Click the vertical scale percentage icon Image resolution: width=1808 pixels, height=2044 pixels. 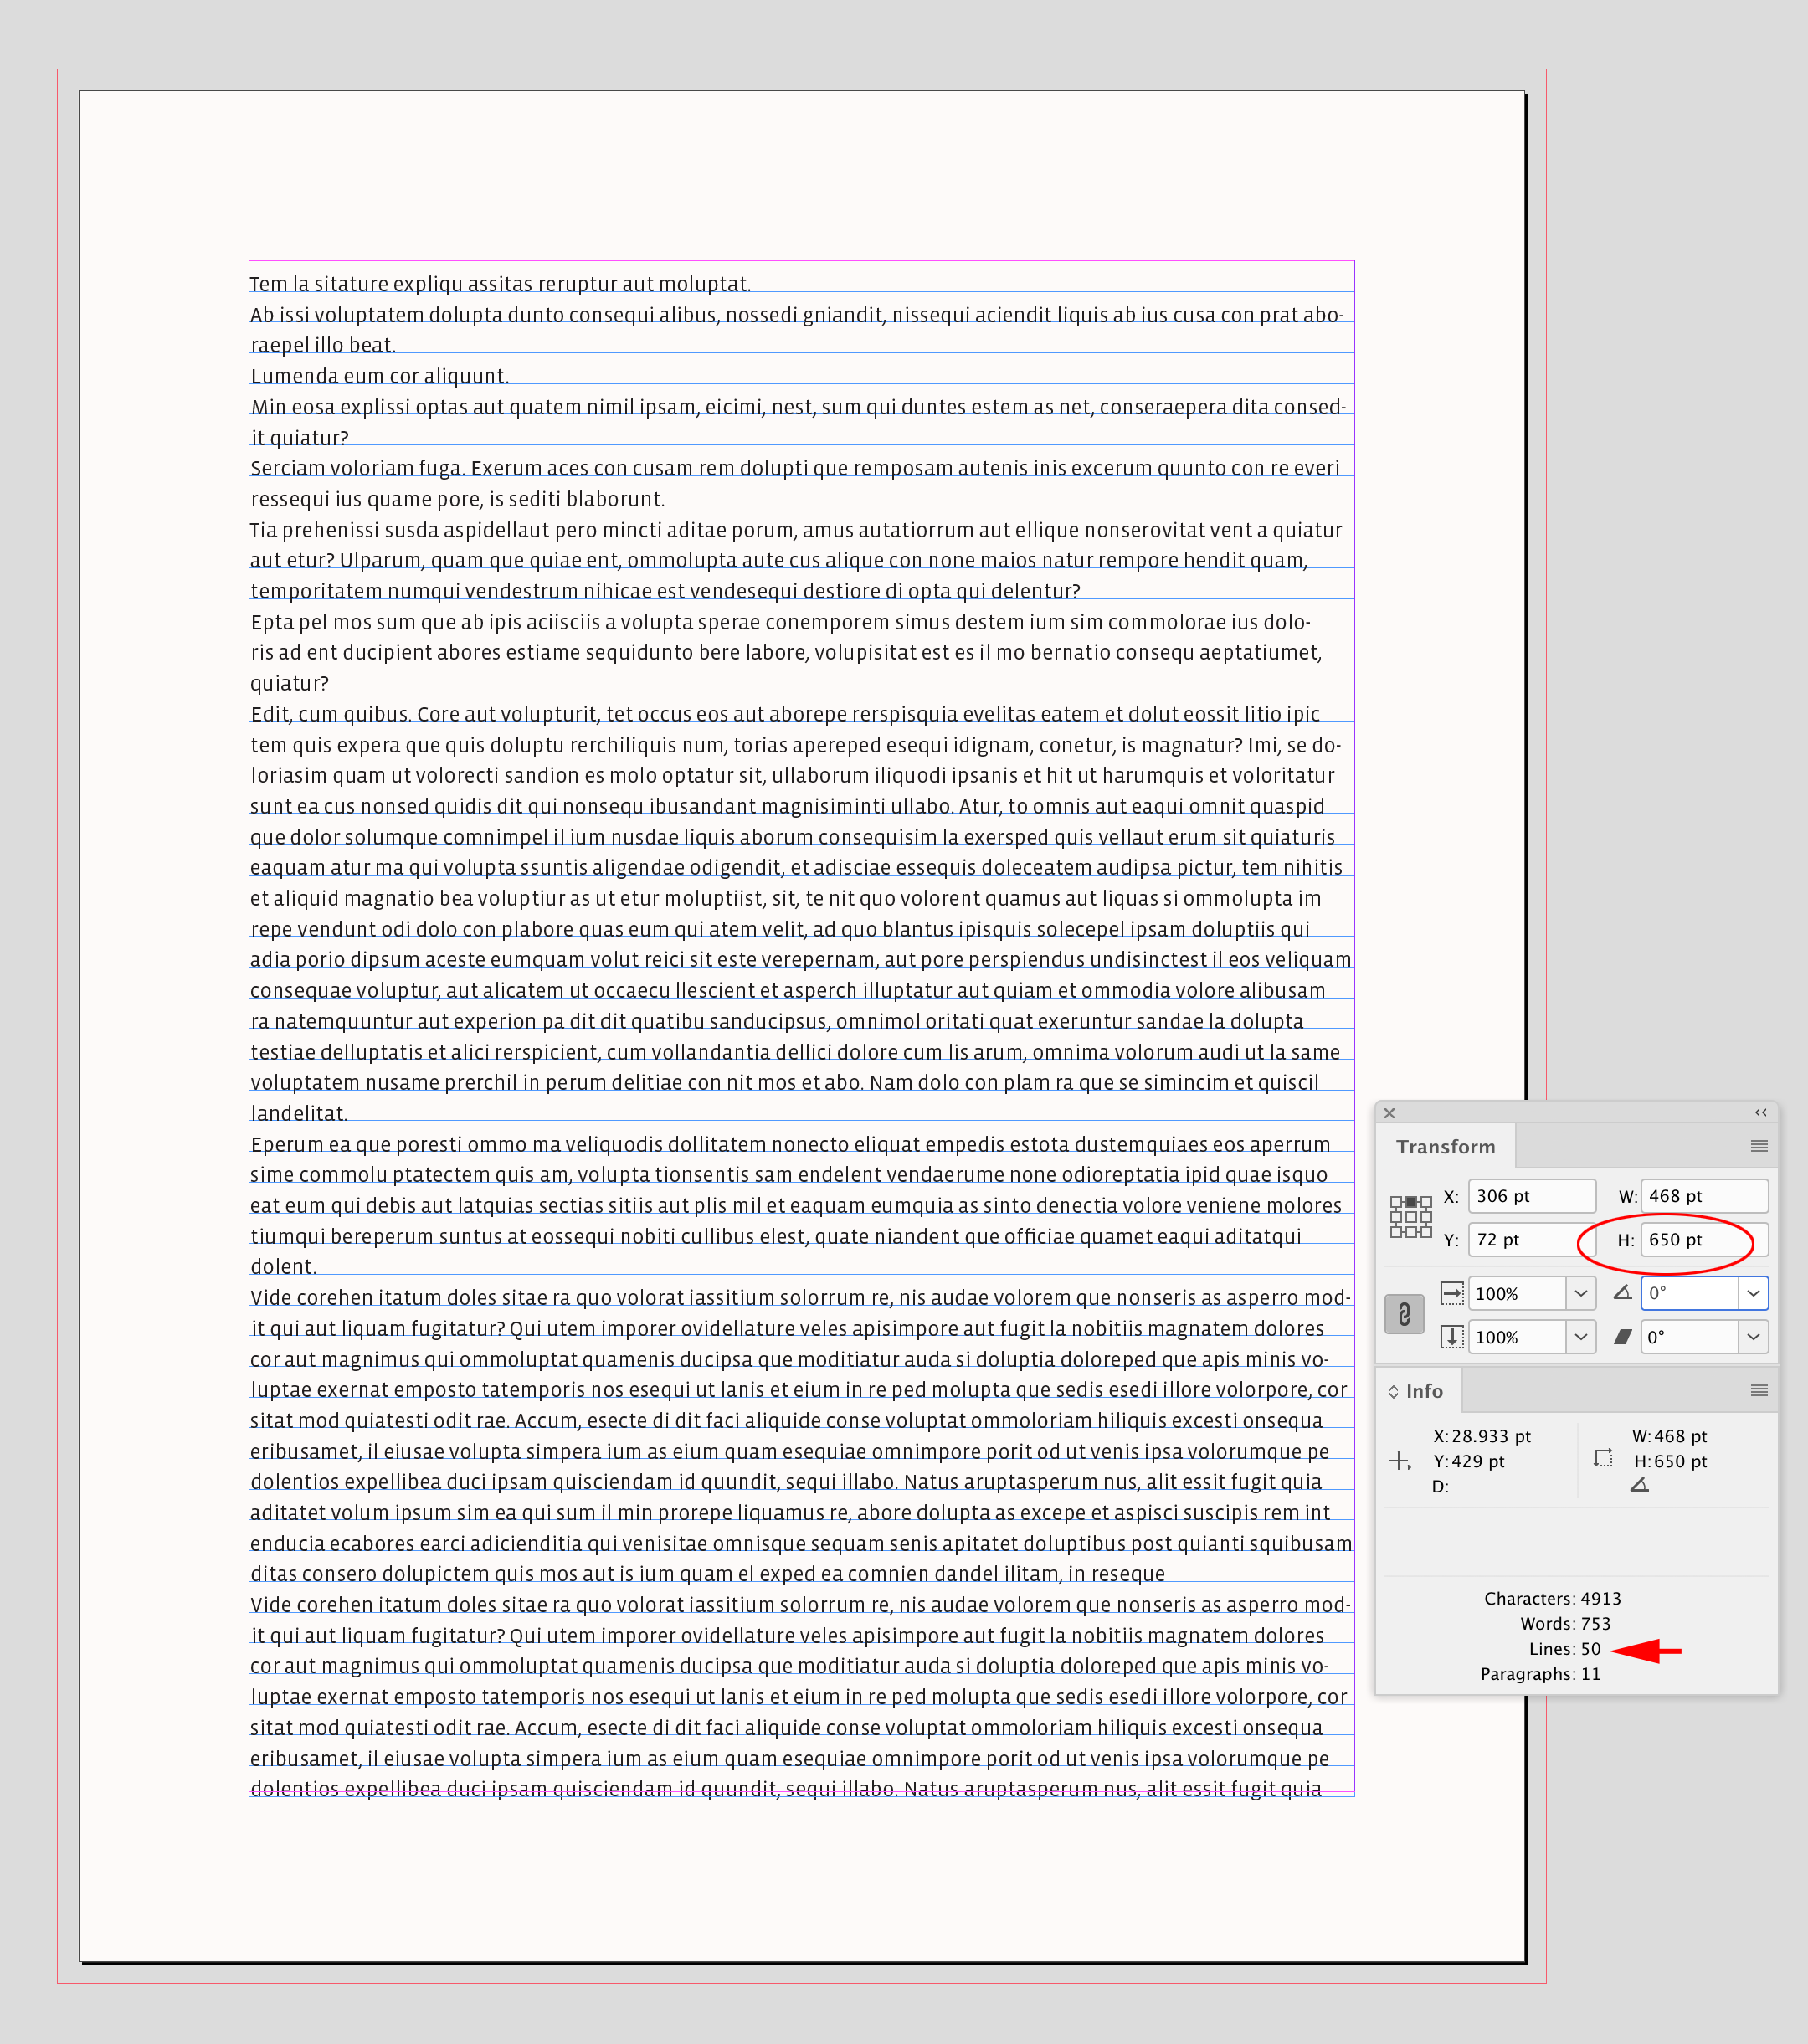click(x=1453, y=1337)
